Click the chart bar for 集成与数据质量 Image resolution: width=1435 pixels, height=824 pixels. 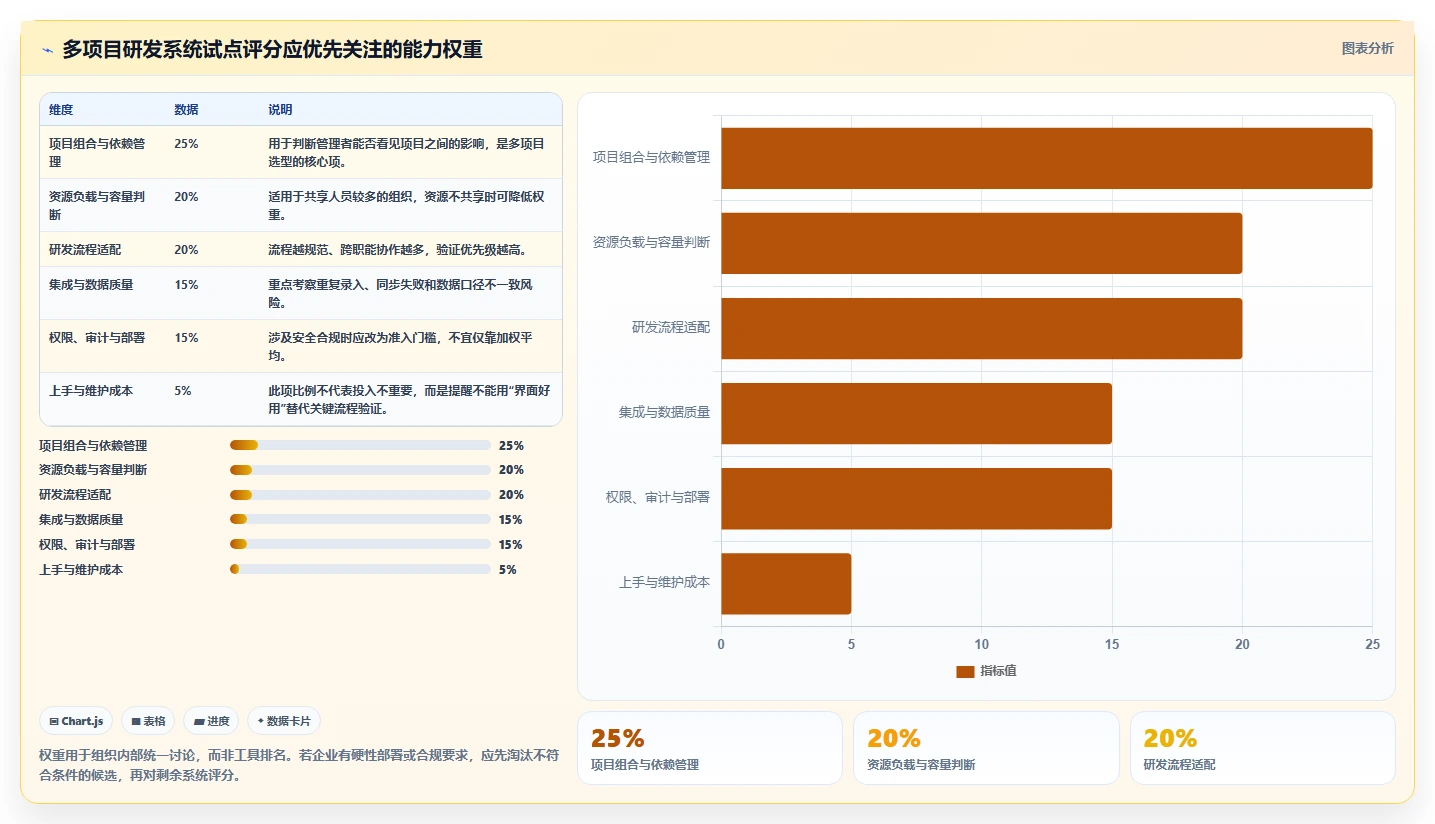[916, 413]
